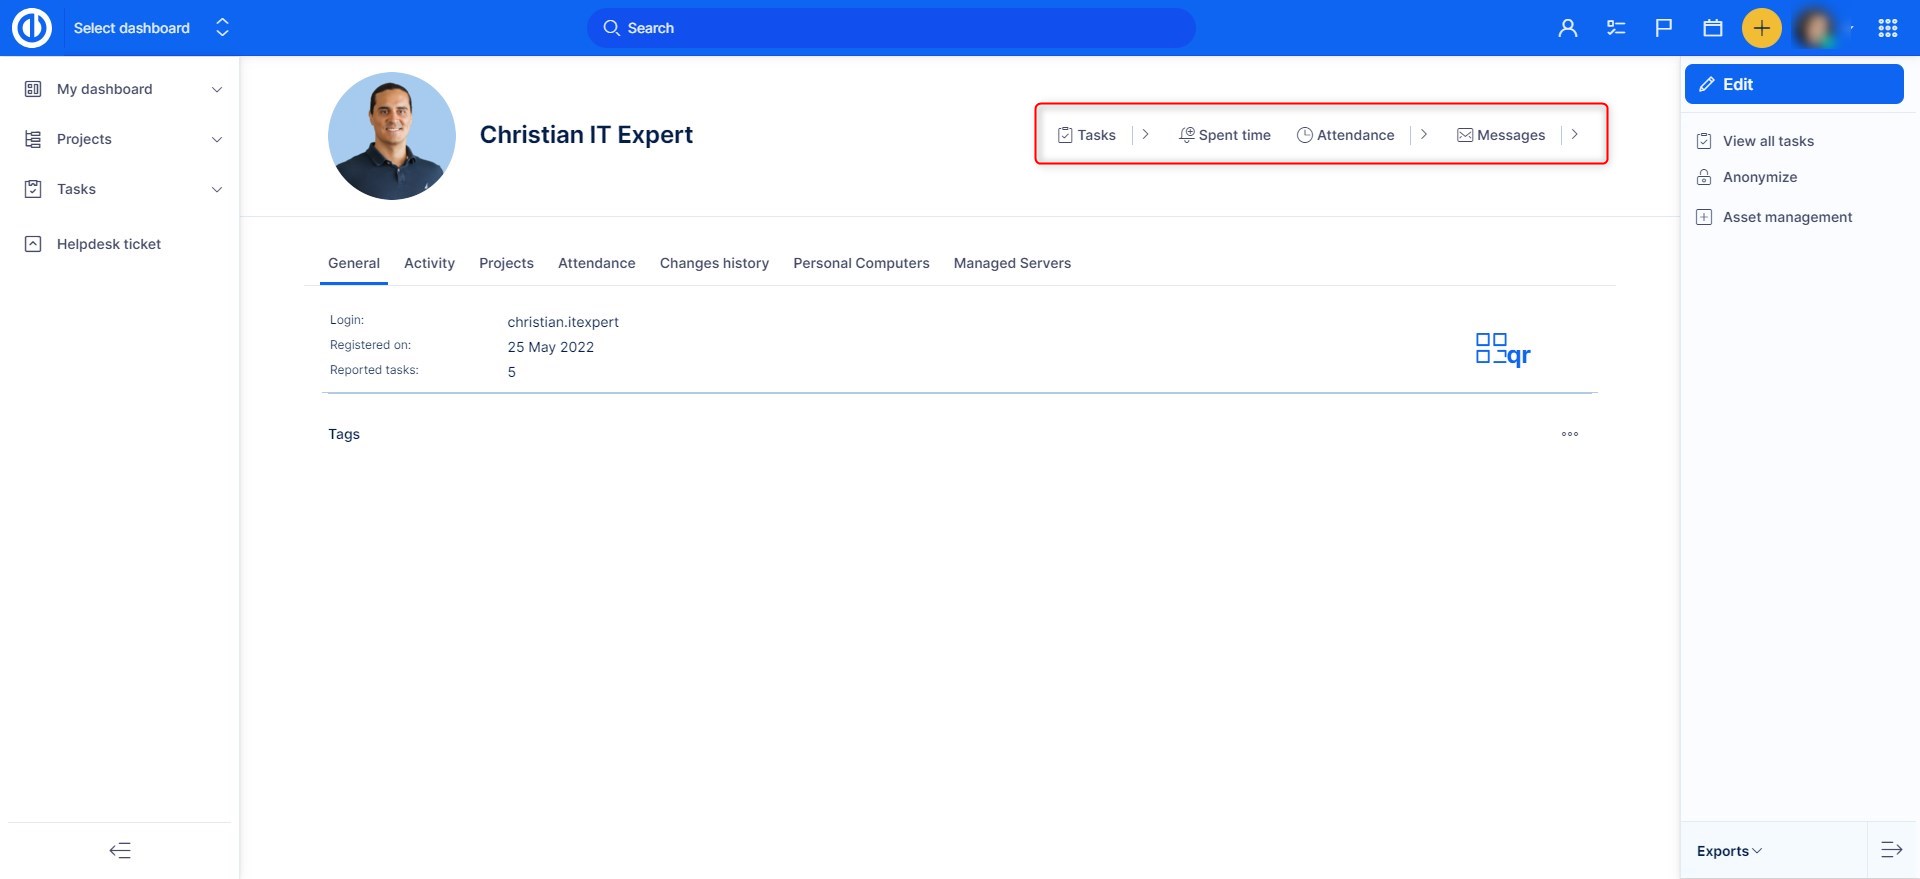The width and height of the screenshot is (1920, 879).
Task: Expand the My dashboard sidebar menu
Action: [x=217, y=89]
